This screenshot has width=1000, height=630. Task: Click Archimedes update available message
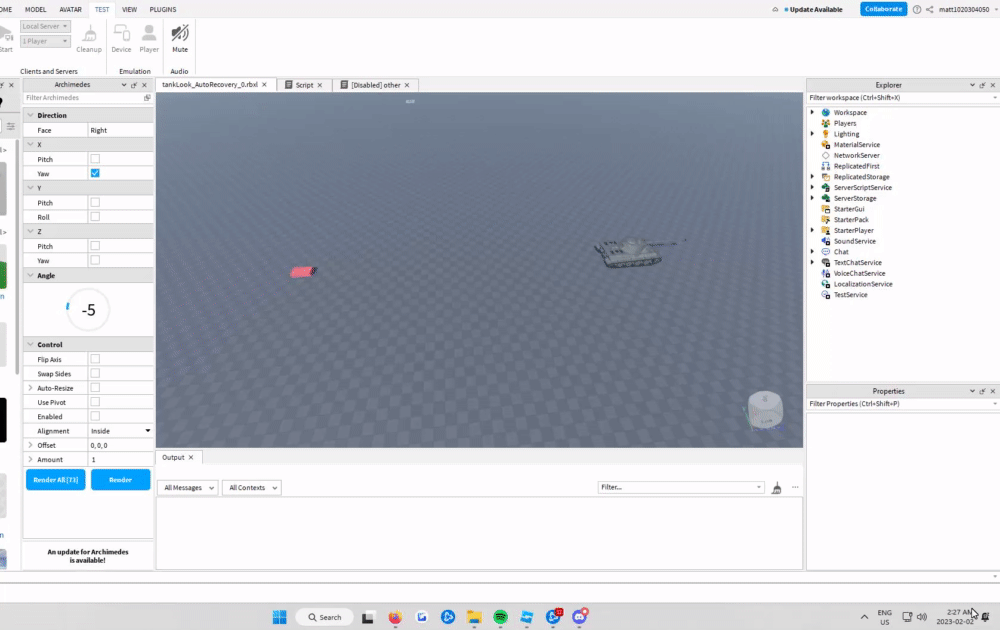88,556
